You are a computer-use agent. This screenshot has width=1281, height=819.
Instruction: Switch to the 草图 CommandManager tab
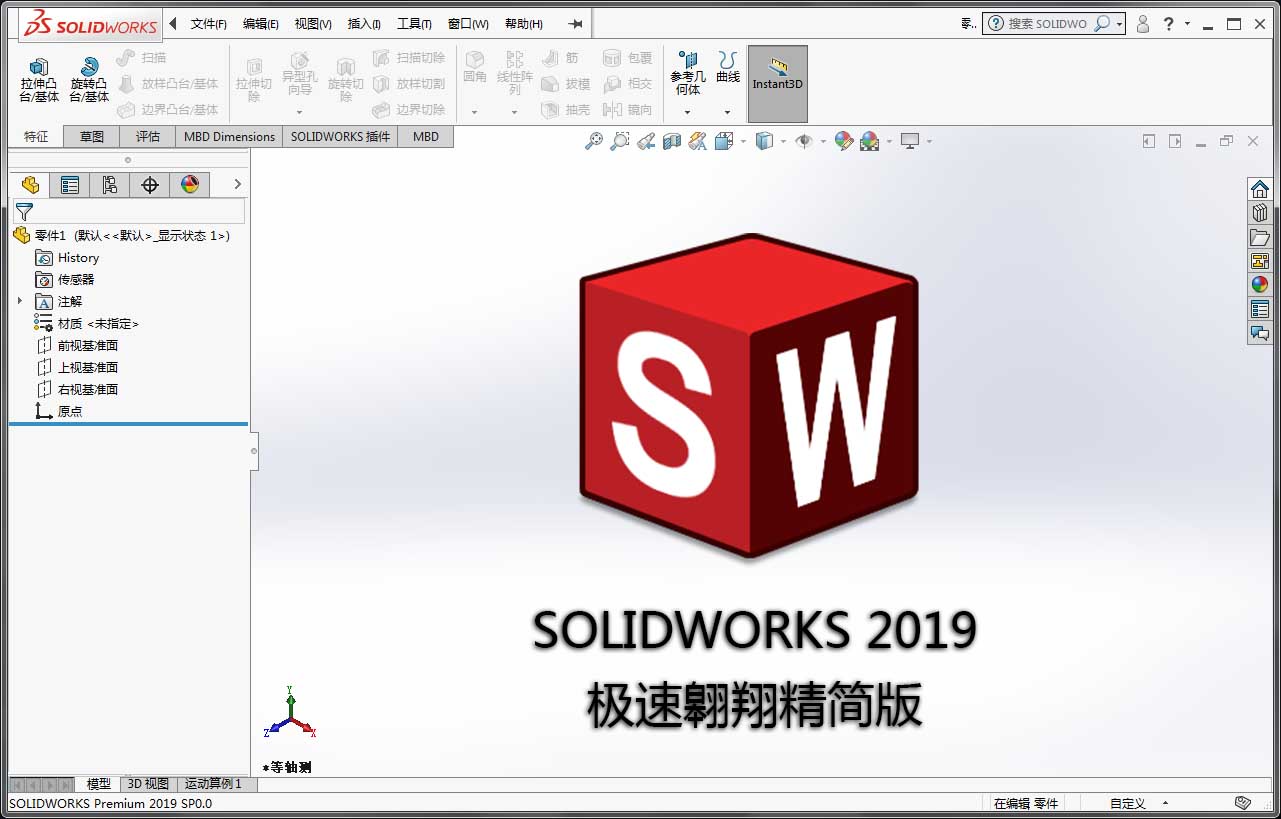pyautogui.click(x=91, y=136)
